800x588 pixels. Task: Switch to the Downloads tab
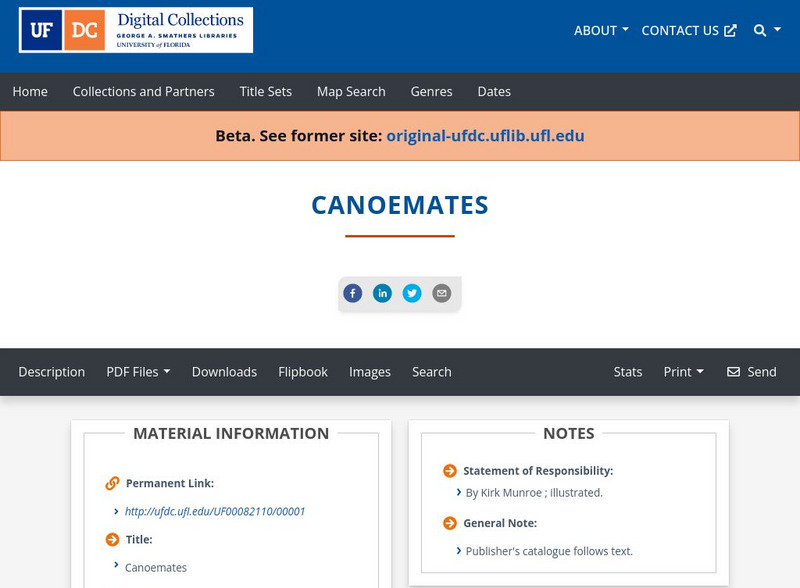click(224, 372)
